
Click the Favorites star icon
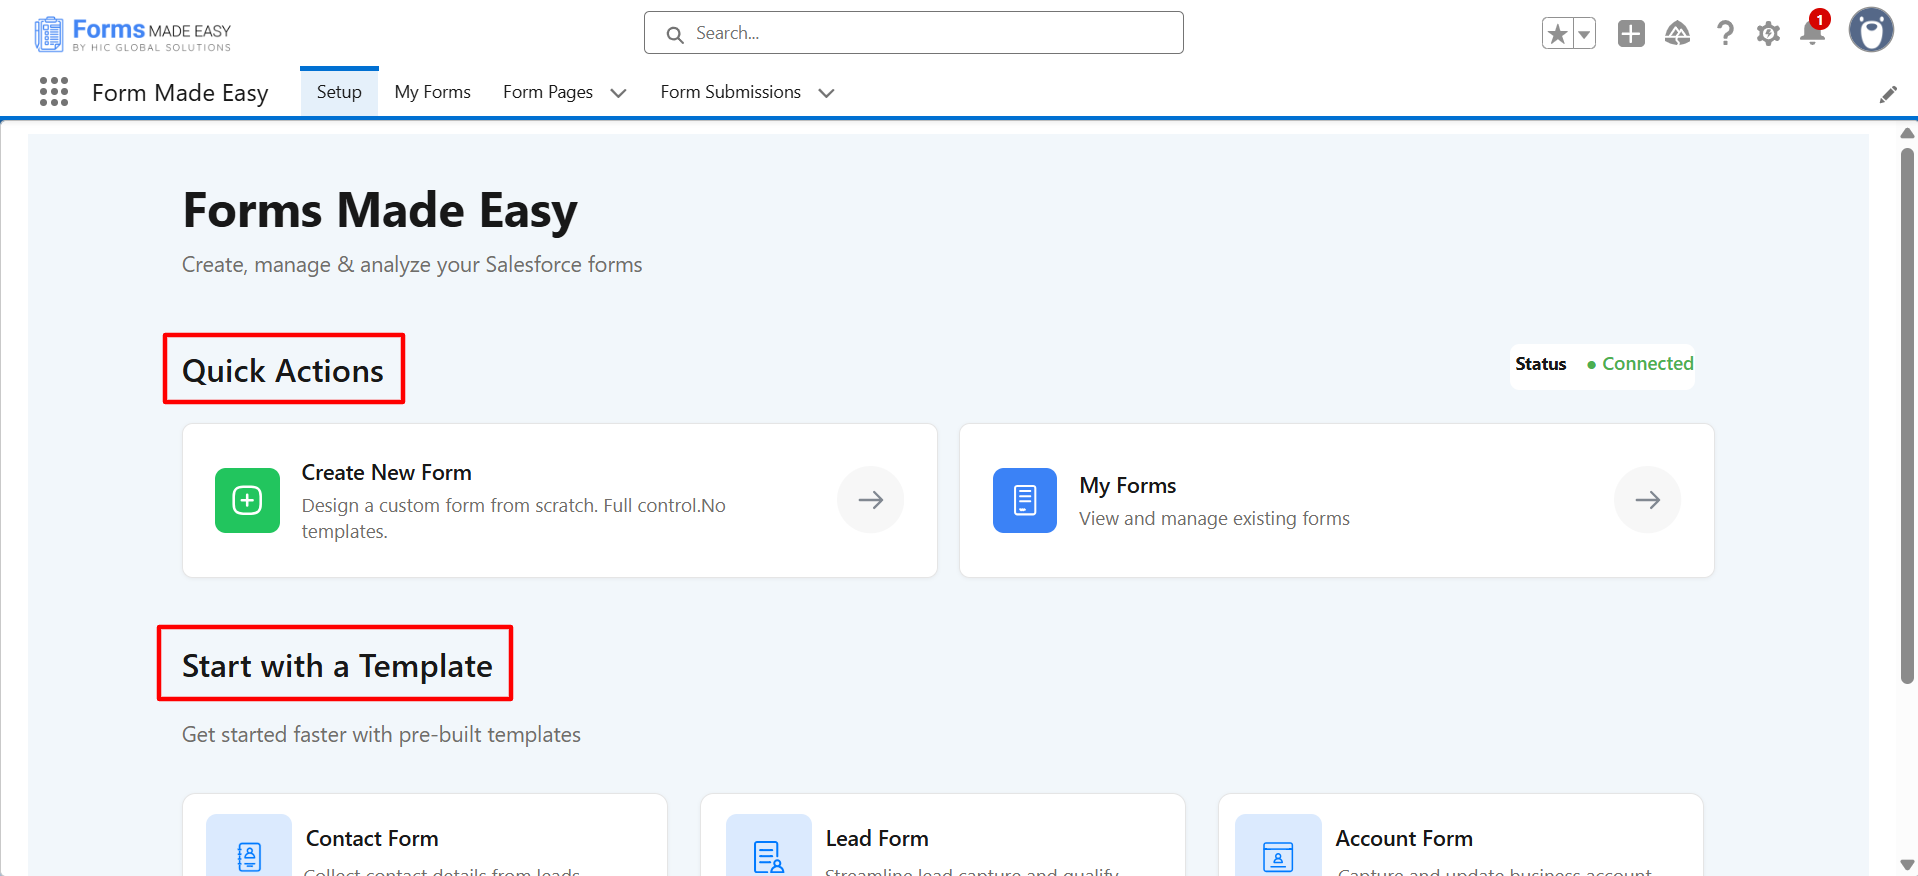tap(1557, 34)
